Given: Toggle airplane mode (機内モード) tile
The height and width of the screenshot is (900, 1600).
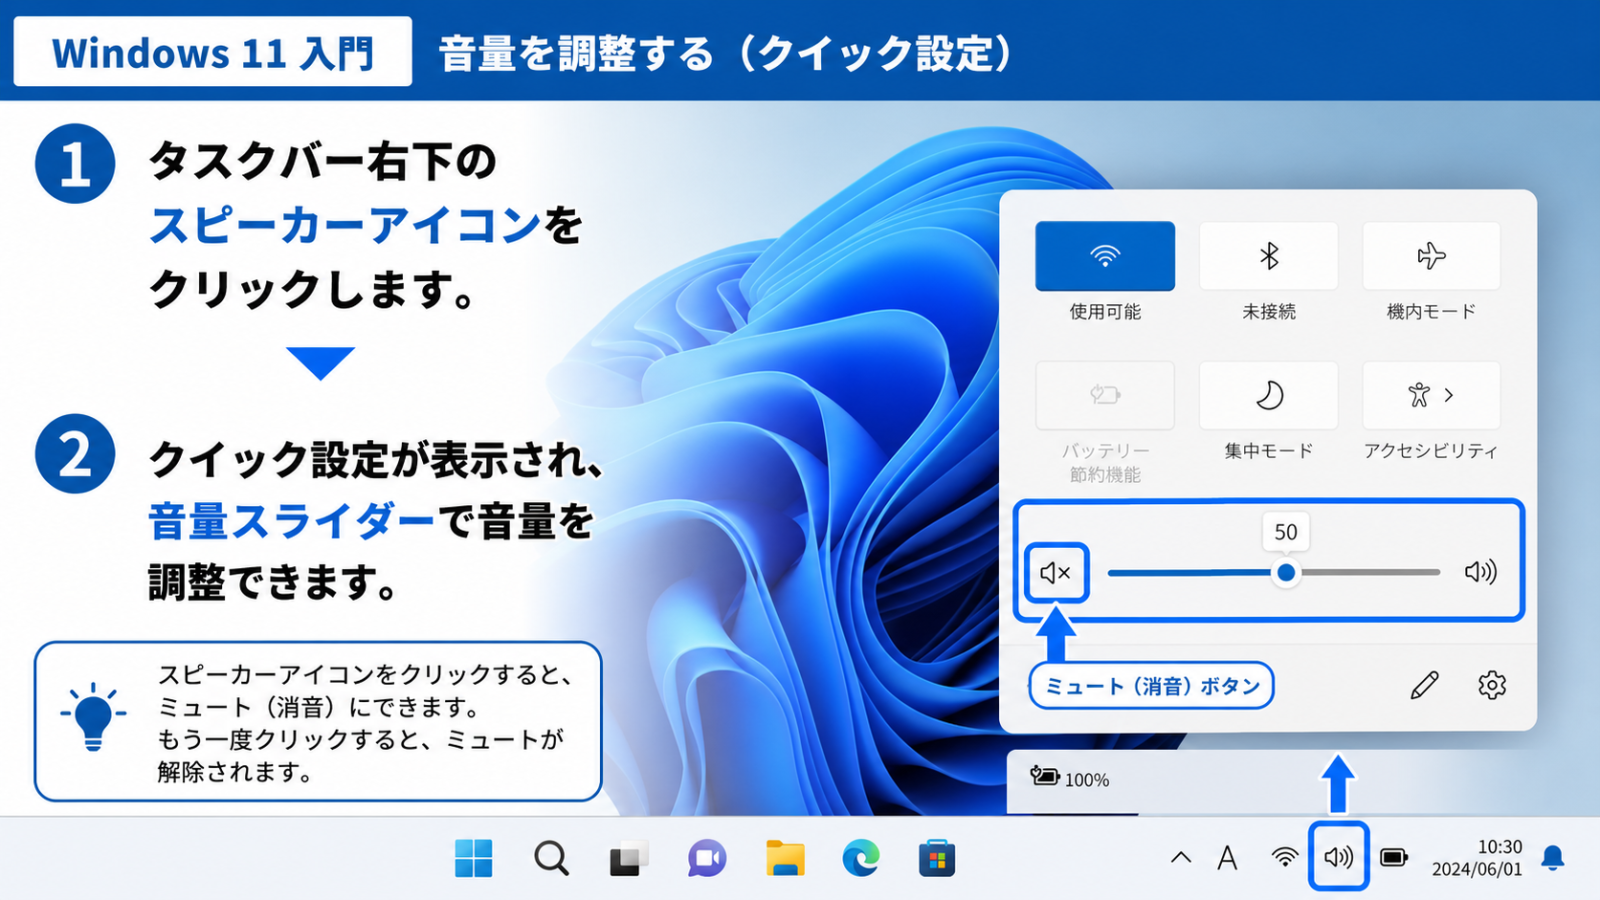Looking at the screenshot, I should [1431, 256].
